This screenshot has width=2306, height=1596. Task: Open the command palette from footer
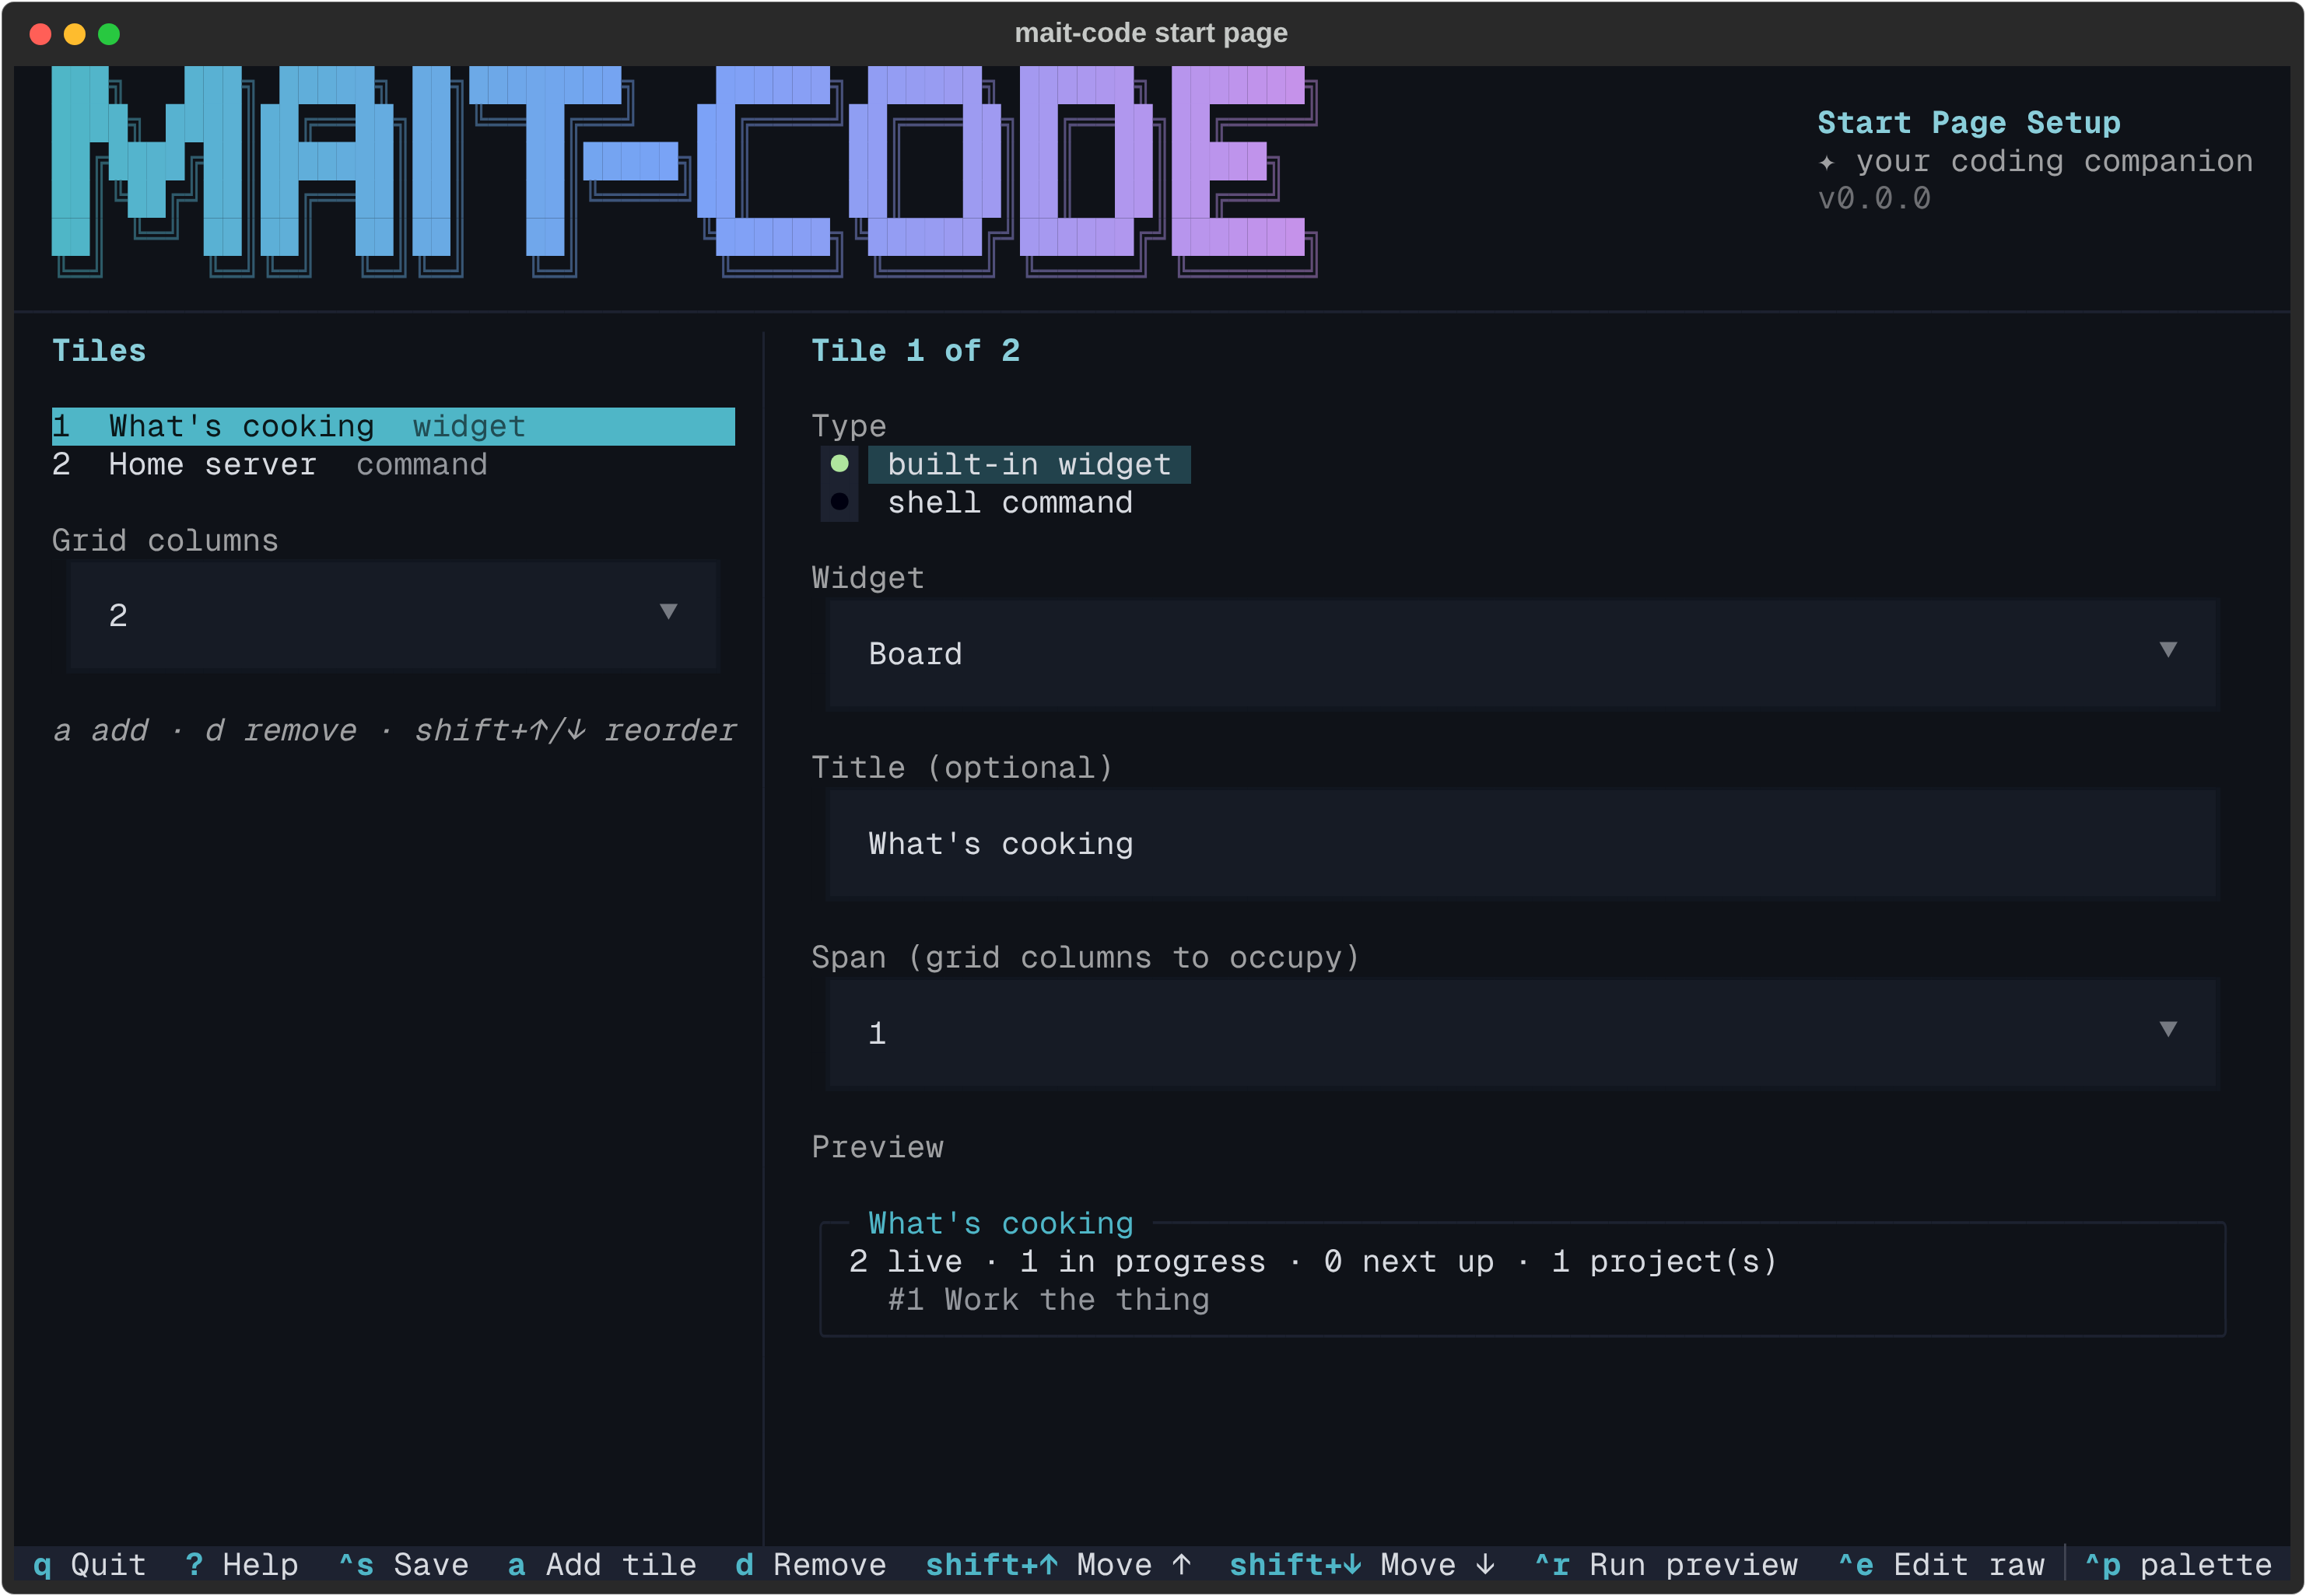(x=2178, y=1564)
